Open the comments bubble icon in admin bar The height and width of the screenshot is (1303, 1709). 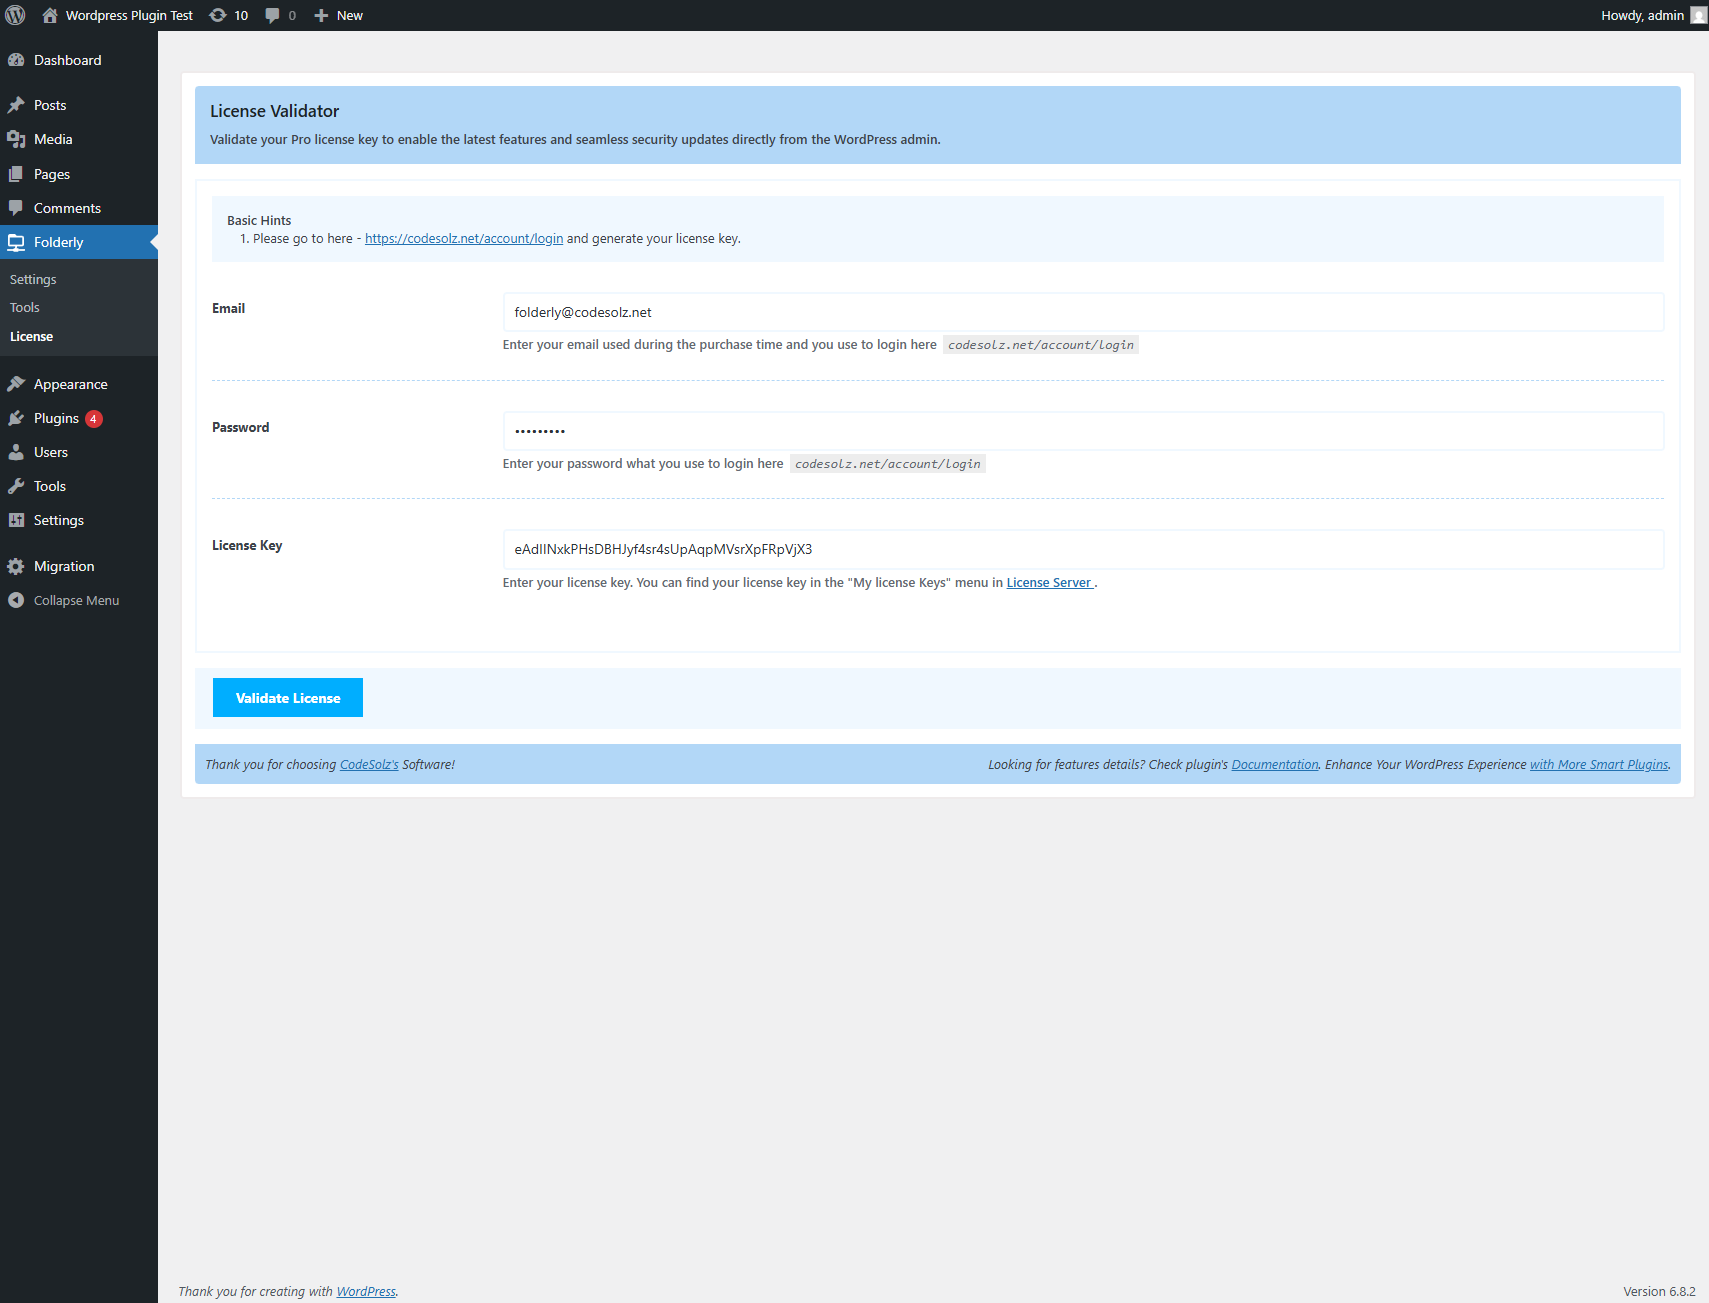(272, 15)
